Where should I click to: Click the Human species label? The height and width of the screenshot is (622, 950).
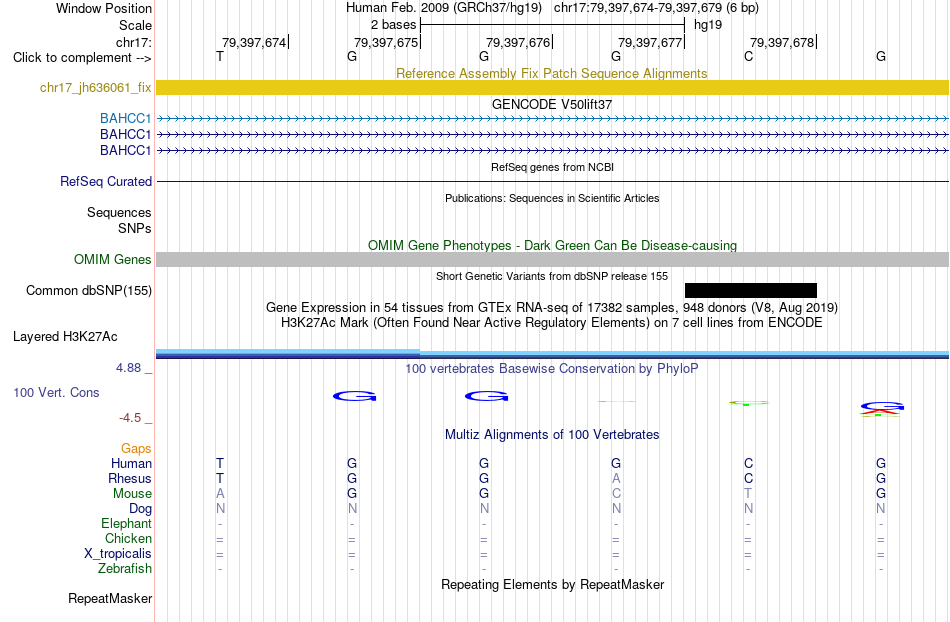[131, 463]
